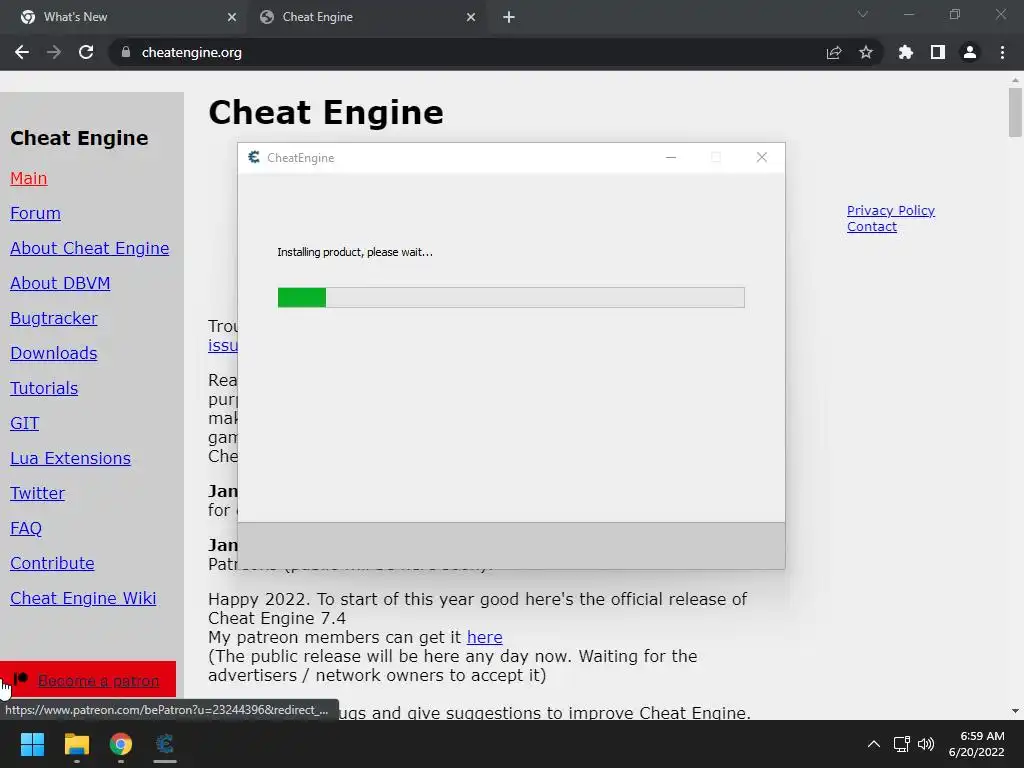Open the Contact link
The width and height of the screenshot is (1024, 768).
(872, 227)
